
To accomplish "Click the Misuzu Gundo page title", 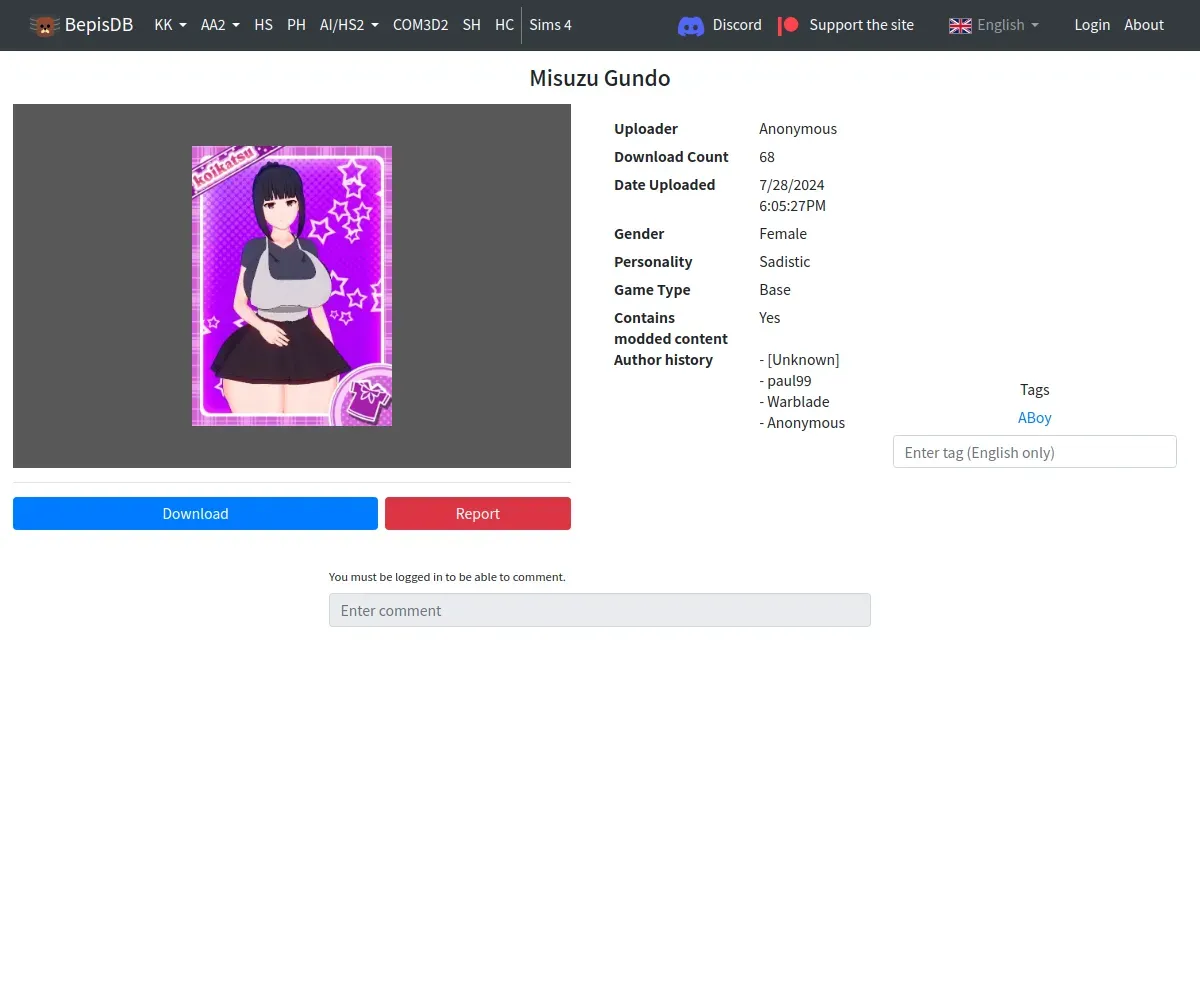I will pos(600,78).
